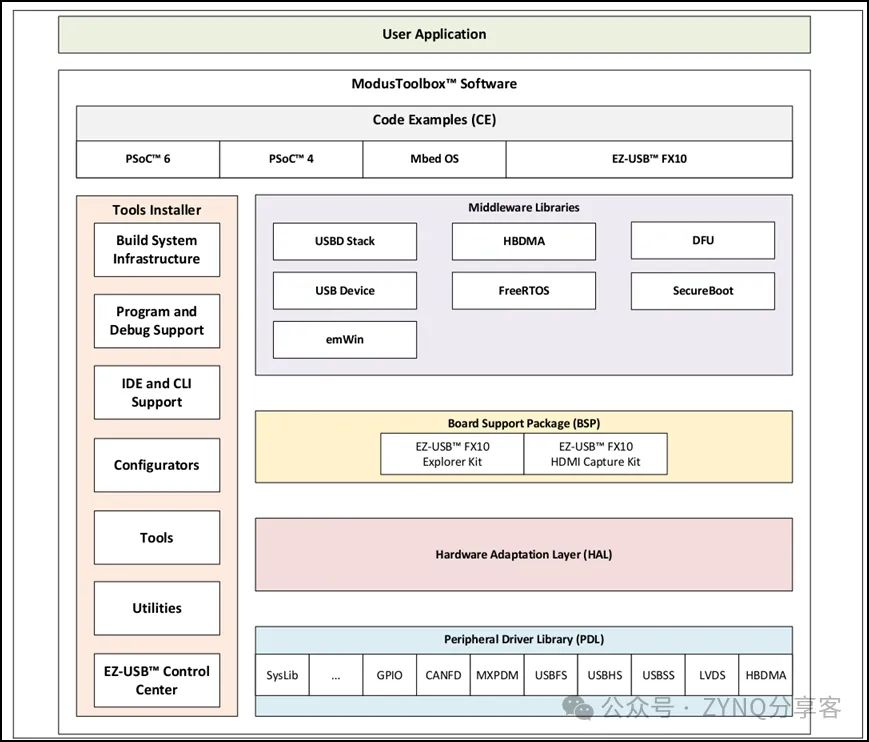Click Program and Debug Support box
This screenshot has height=742, width=869.
coord(157,321)
